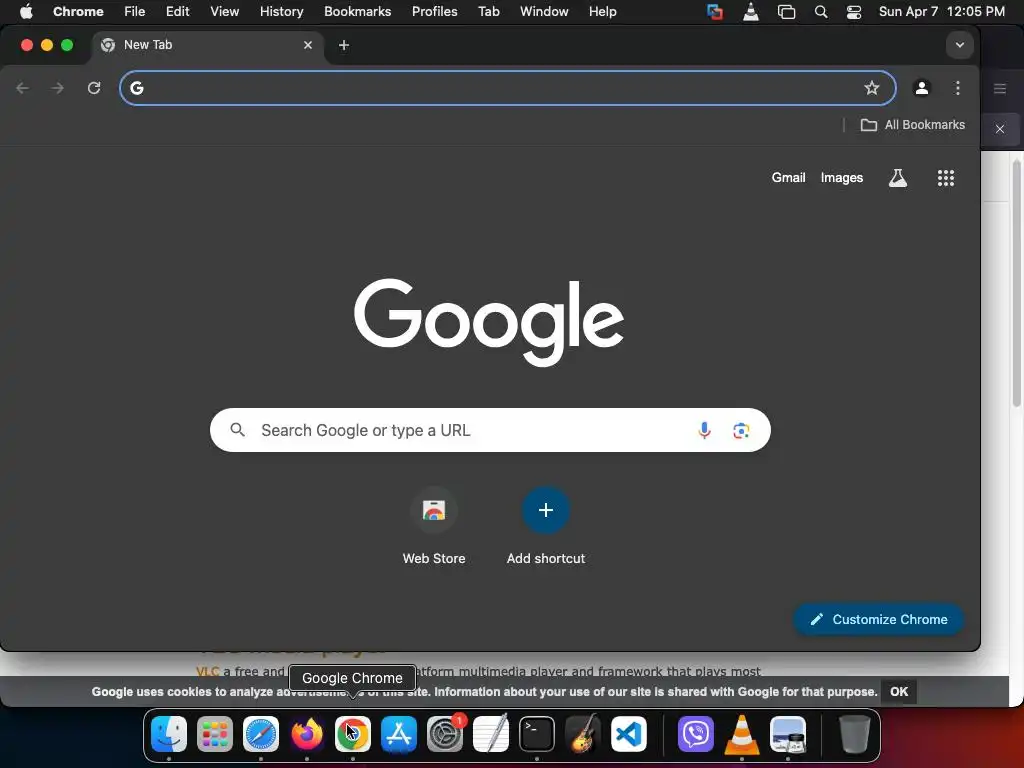1024x768 pixels.
Task: Open Visual Studio Code from the Dock
Action: (x=629, y=734)
